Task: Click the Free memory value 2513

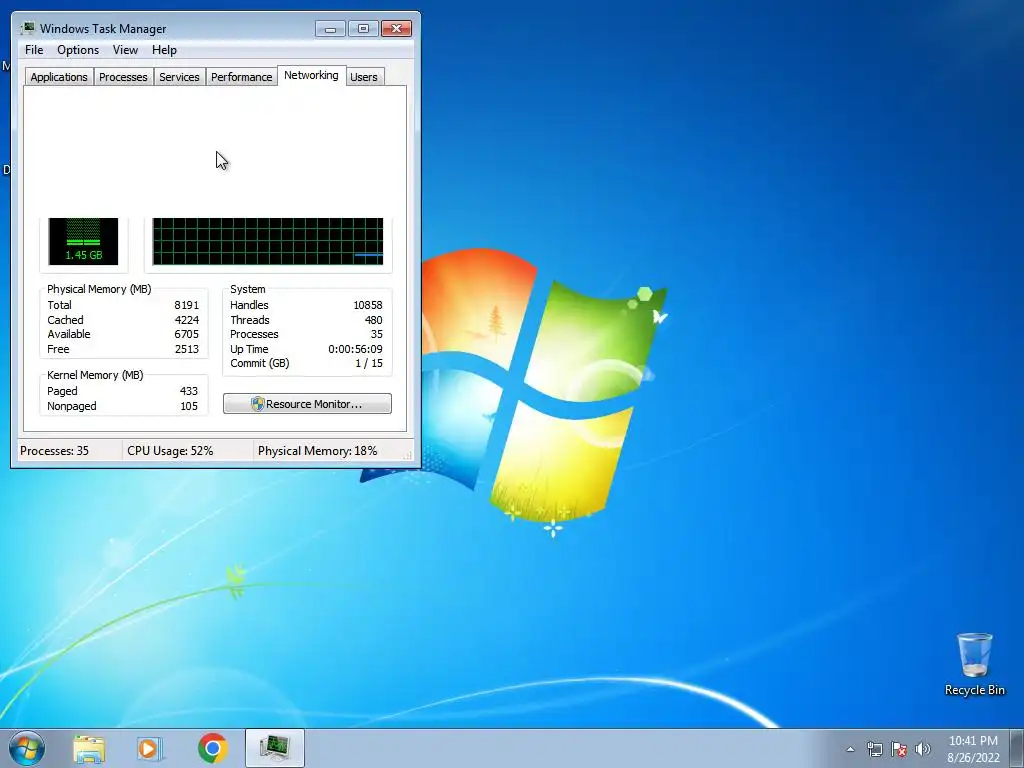Action: point(187,349)
